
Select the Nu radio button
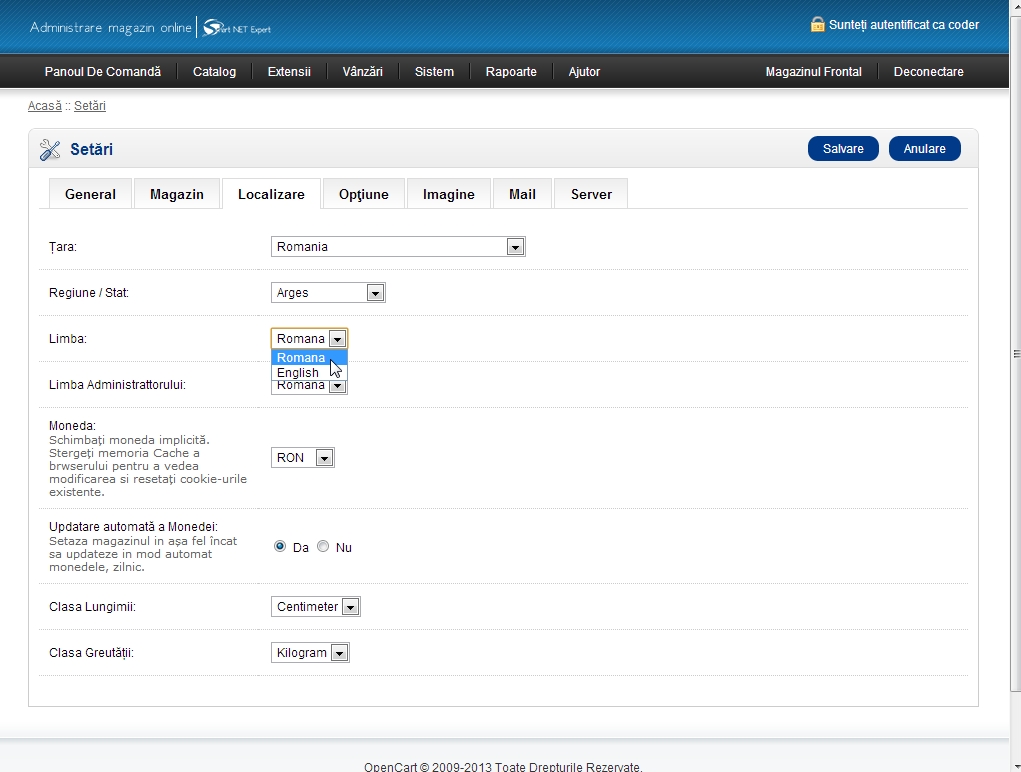(x=323, y=547)
